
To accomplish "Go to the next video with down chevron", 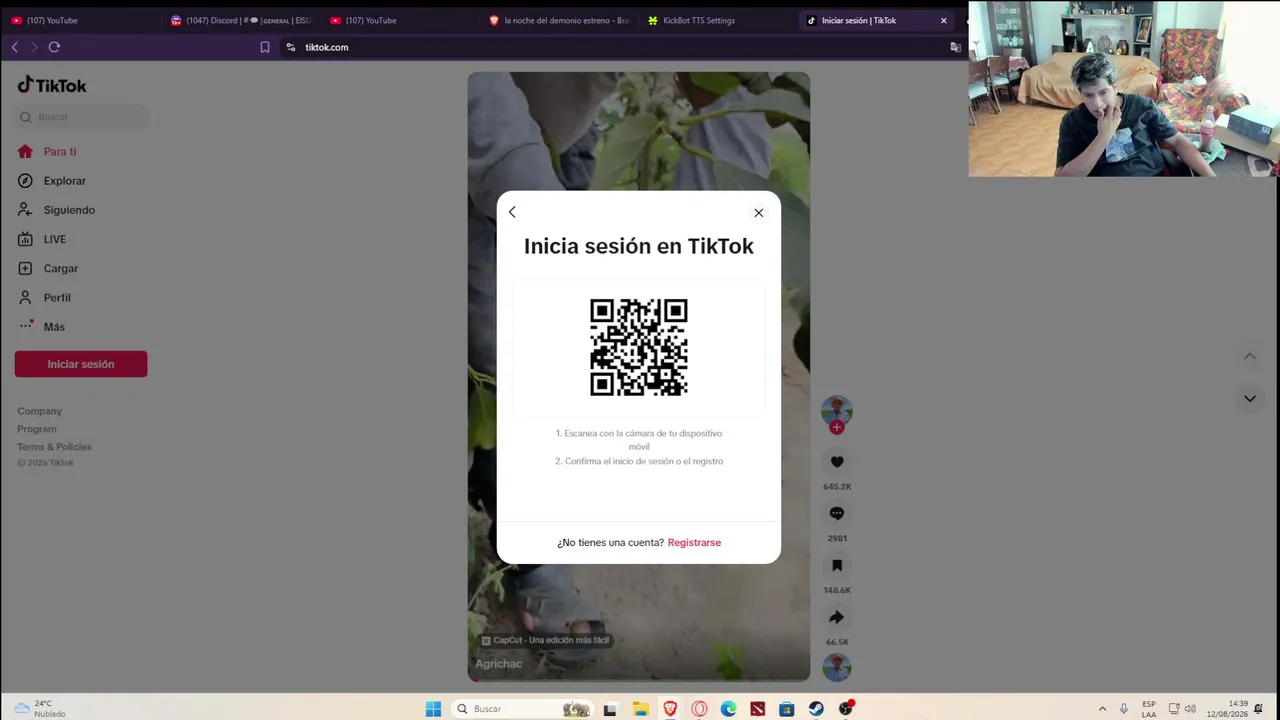I will pyautogui.click(x=1250, y=398).
